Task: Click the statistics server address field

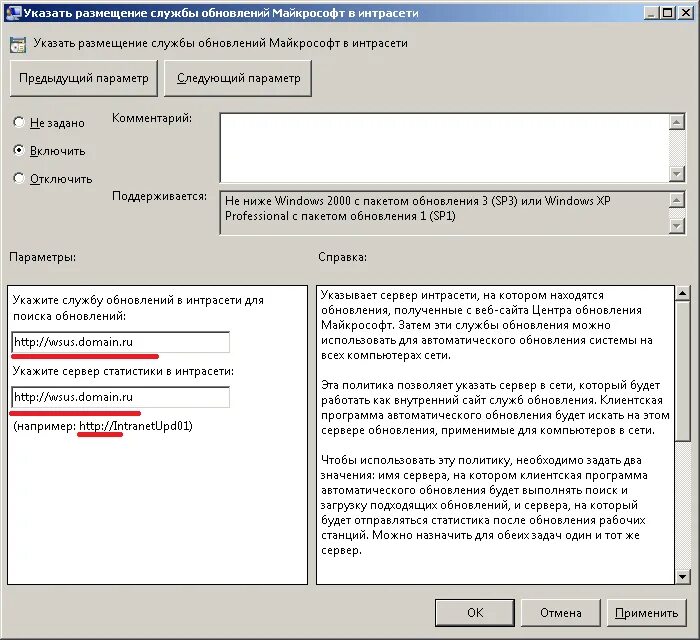Action: [121, 397]
